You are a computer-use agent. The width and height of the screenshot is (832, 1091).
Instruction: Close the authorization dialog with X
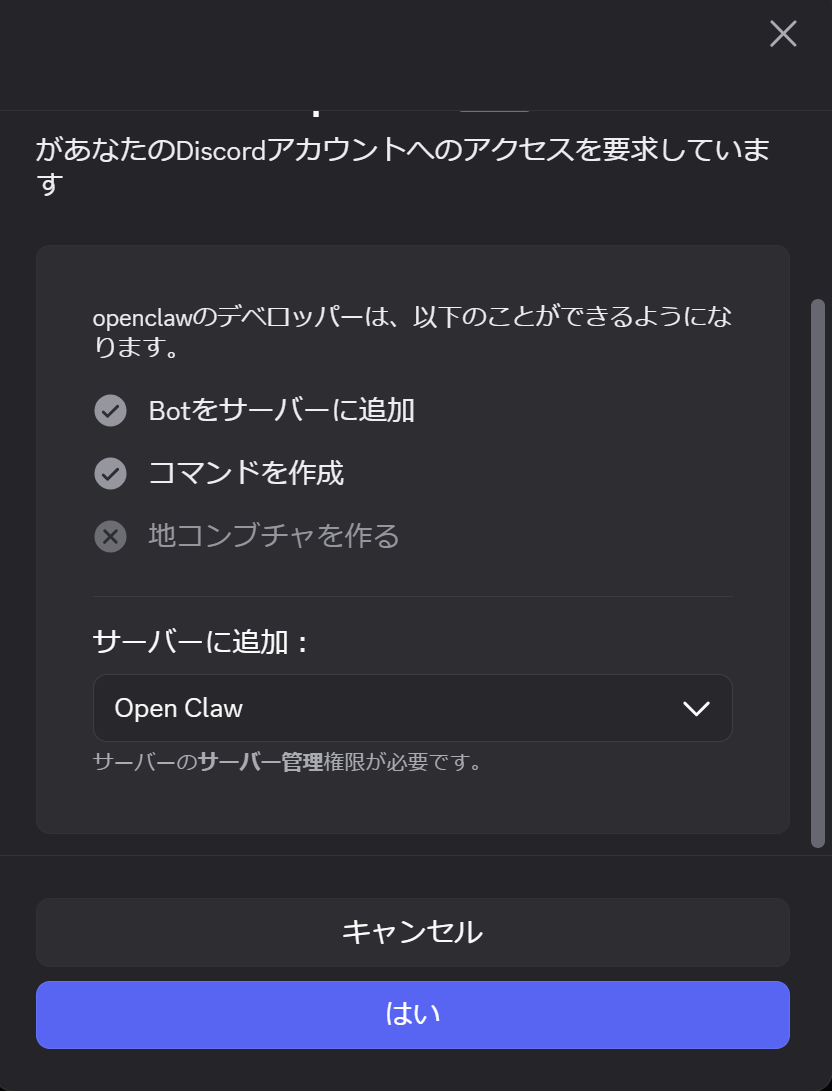tap(783, 34)
